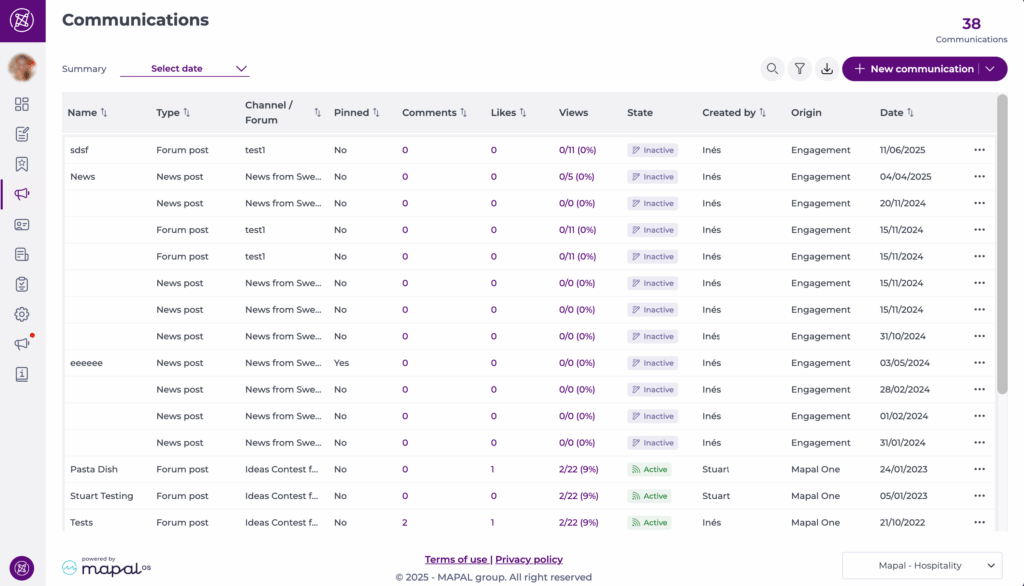The image size is (1024, 586).
Task: Expand the Select date dropdown
Action: tap(185, 69)
